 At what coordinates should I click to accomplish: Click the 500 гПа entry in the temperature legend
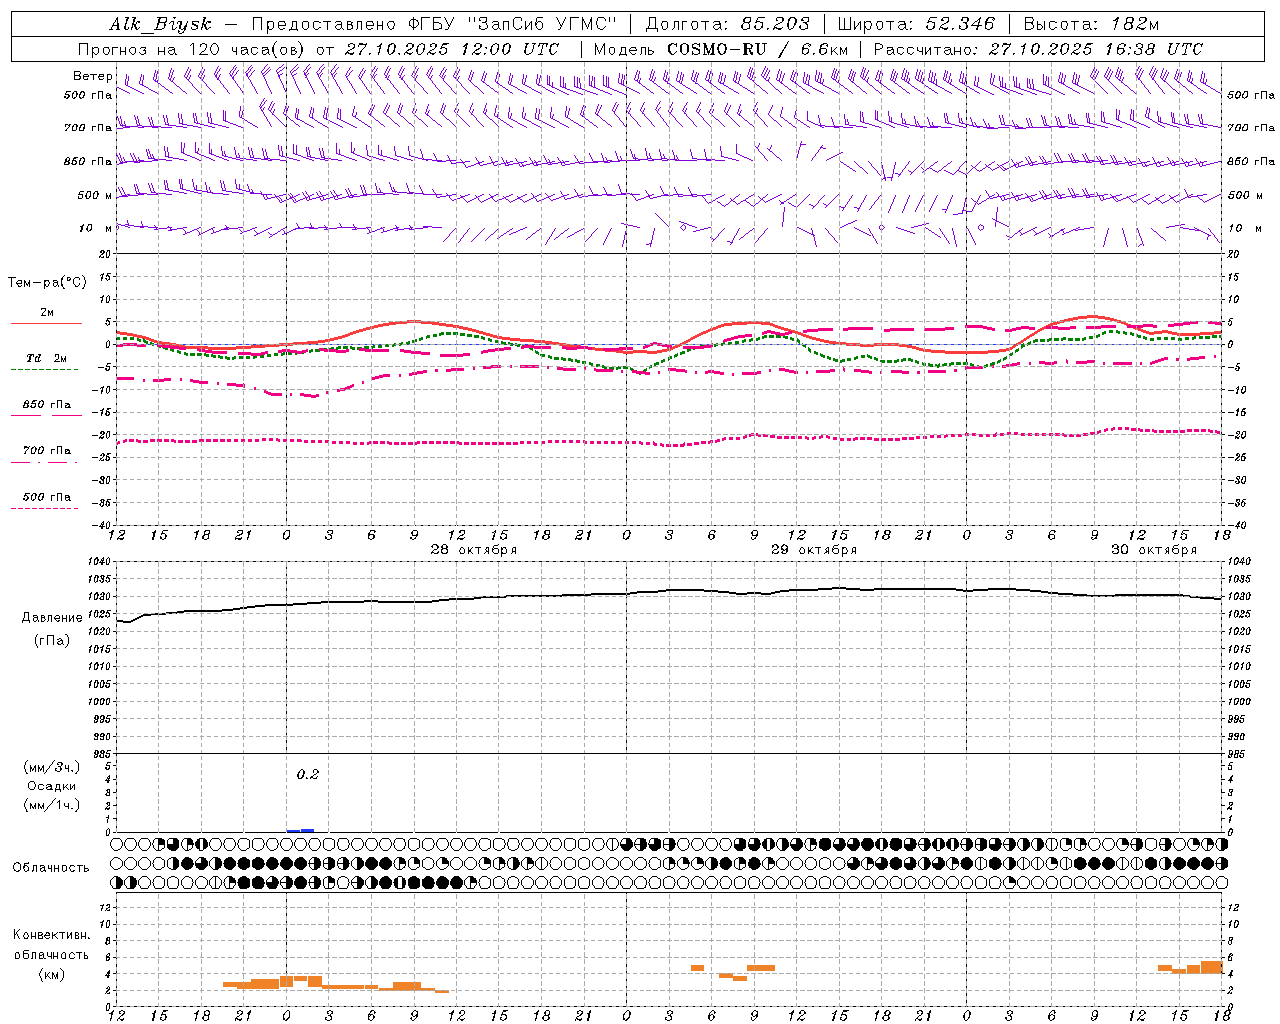point(47,497)
